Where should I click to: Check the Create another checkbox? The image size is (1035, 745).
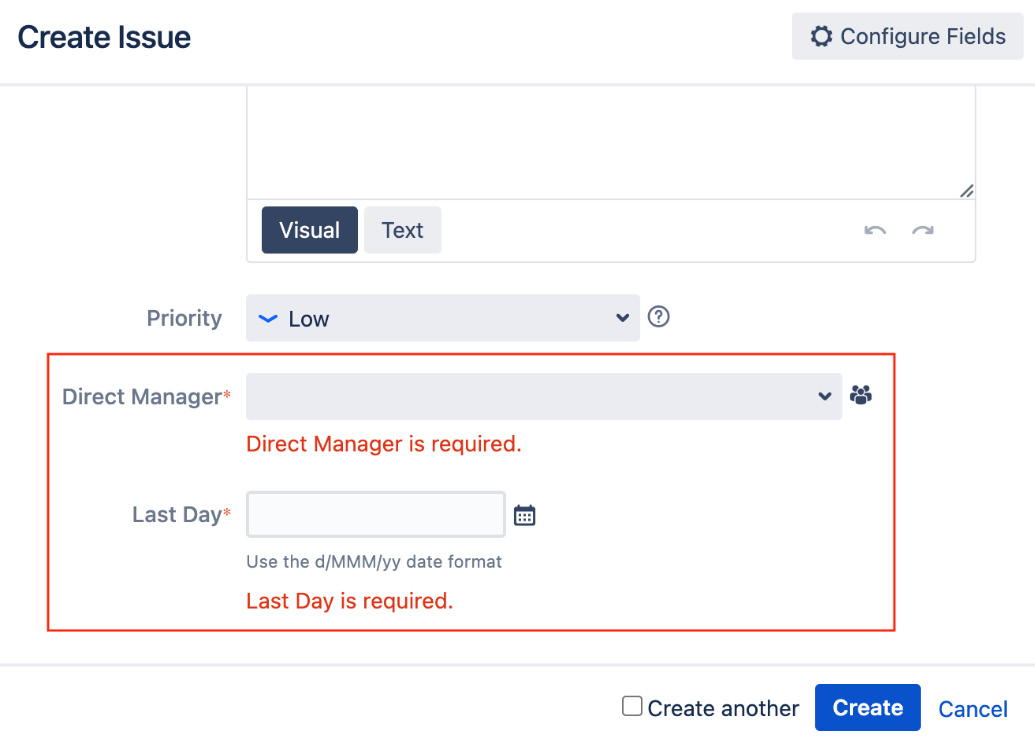(631, 705)
